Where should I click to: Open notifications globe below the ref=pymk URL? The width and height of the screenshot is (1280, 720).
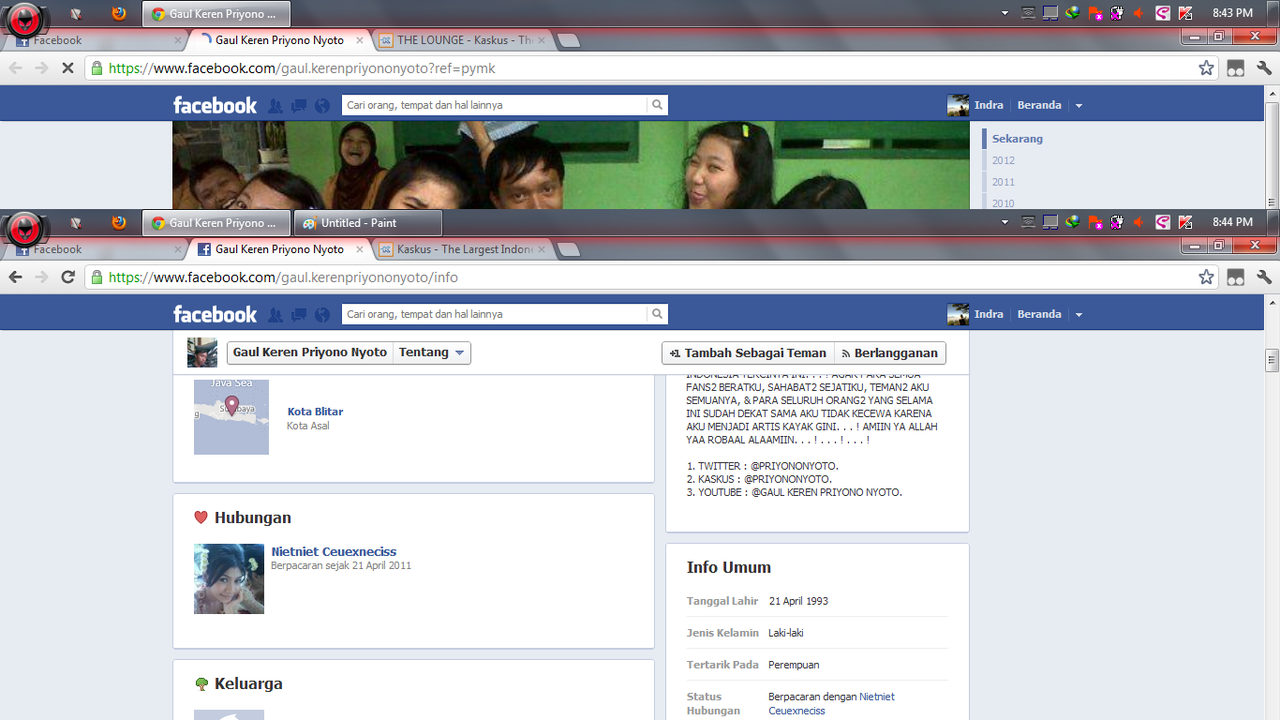click(322, 106)
